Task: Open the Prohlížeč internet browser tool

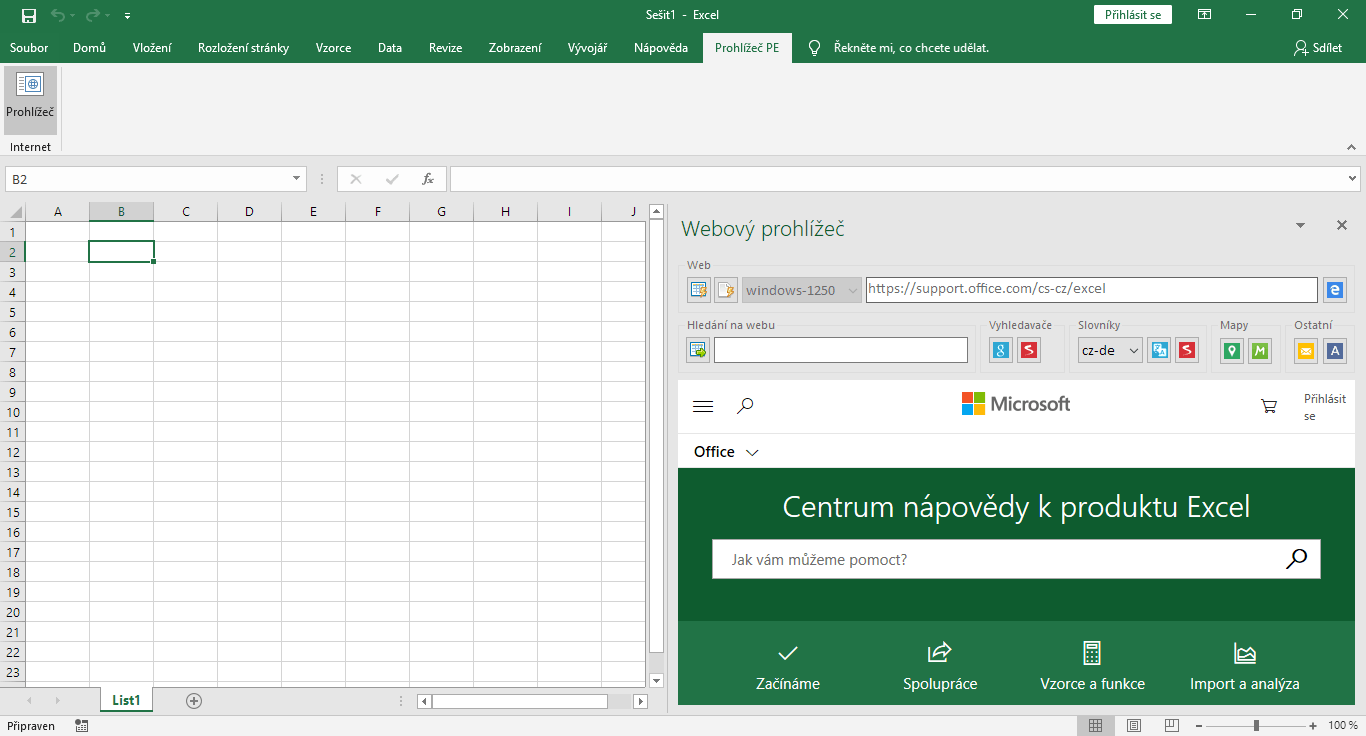Action: [30, 99]
